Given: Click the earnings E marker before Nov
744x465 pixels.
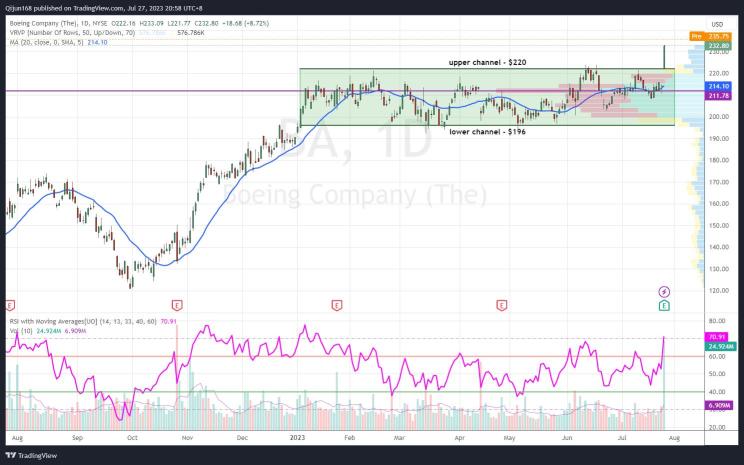Looking at the screenshot, I should 177,305.
